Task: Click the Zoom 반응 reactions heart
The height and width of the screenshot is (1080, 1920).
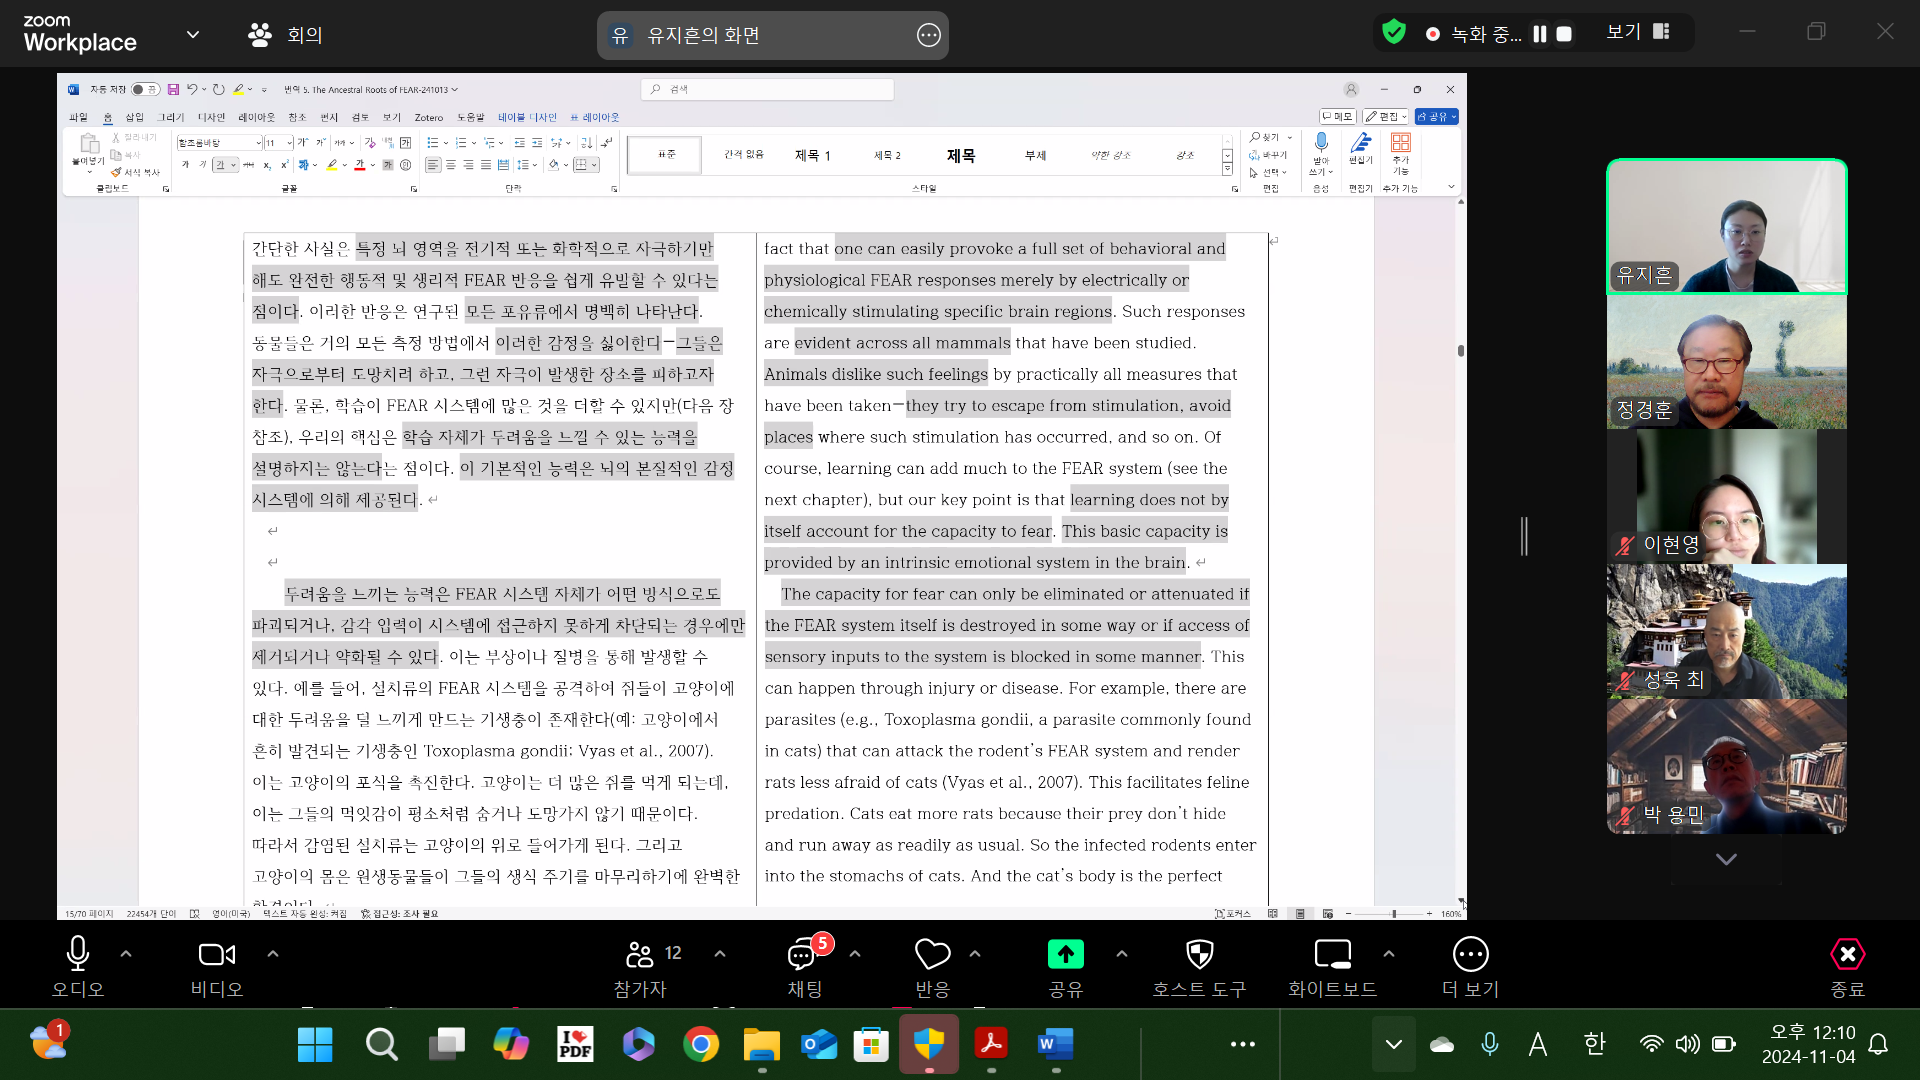Action: pos(932,955)
